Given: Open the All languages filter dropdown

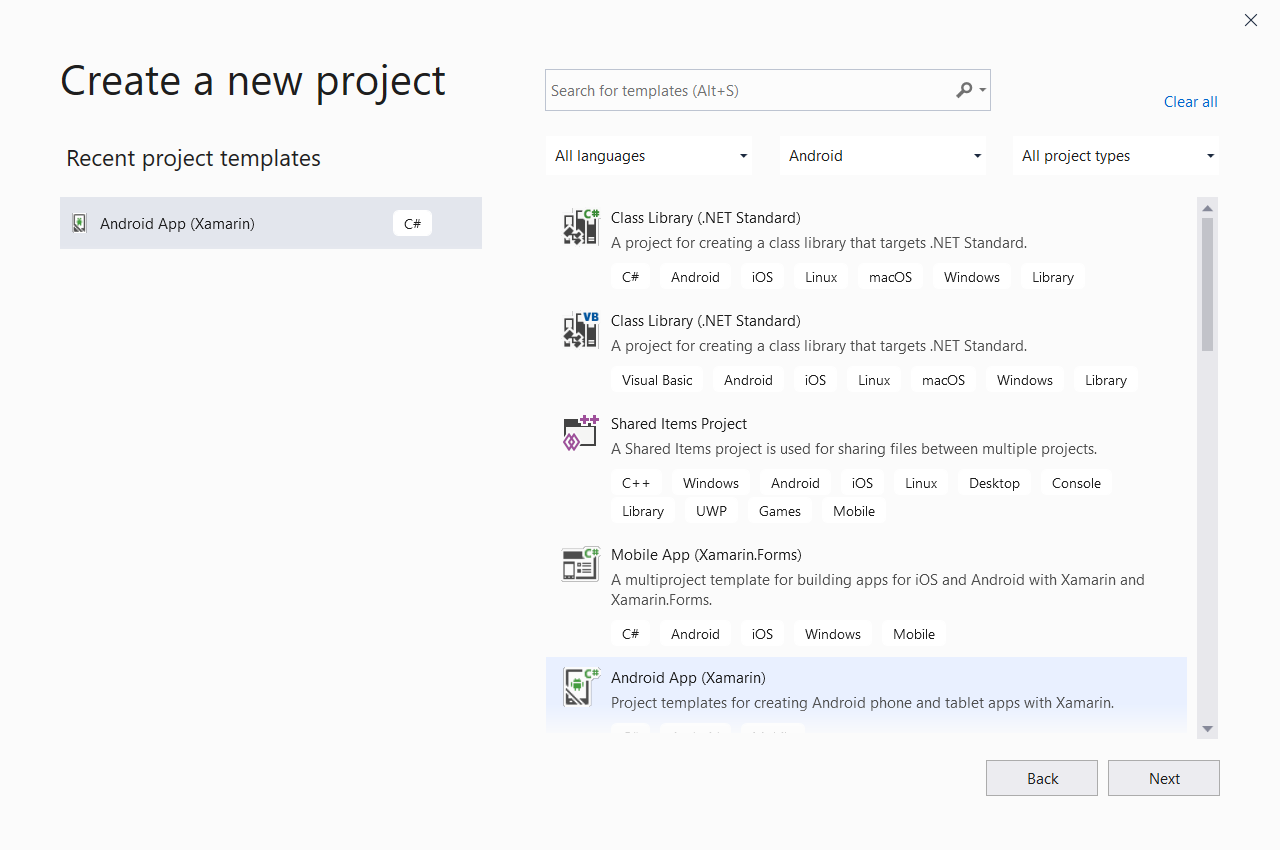Looking at the screenshot, I should pyautogui.click(x=651, y=156).
